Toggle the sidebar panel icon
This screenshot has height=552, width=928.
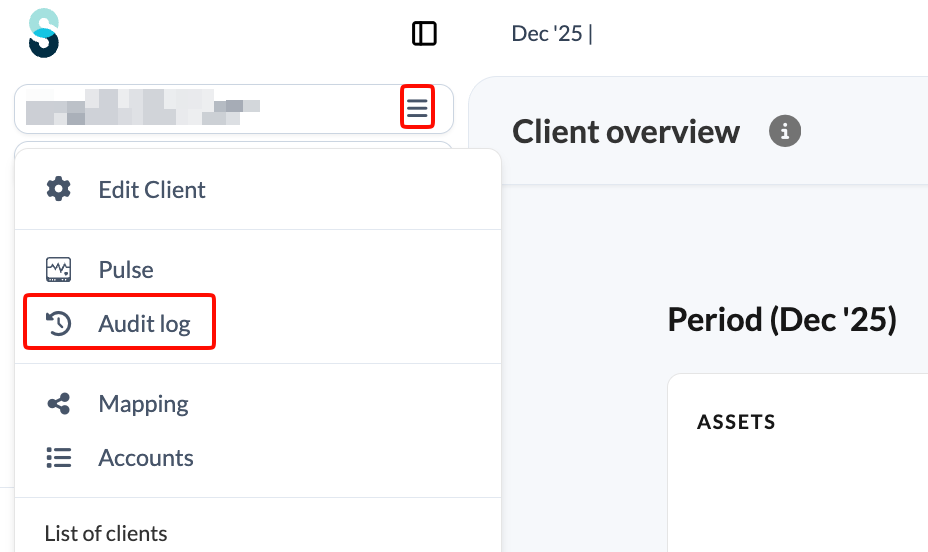point(424,34)
